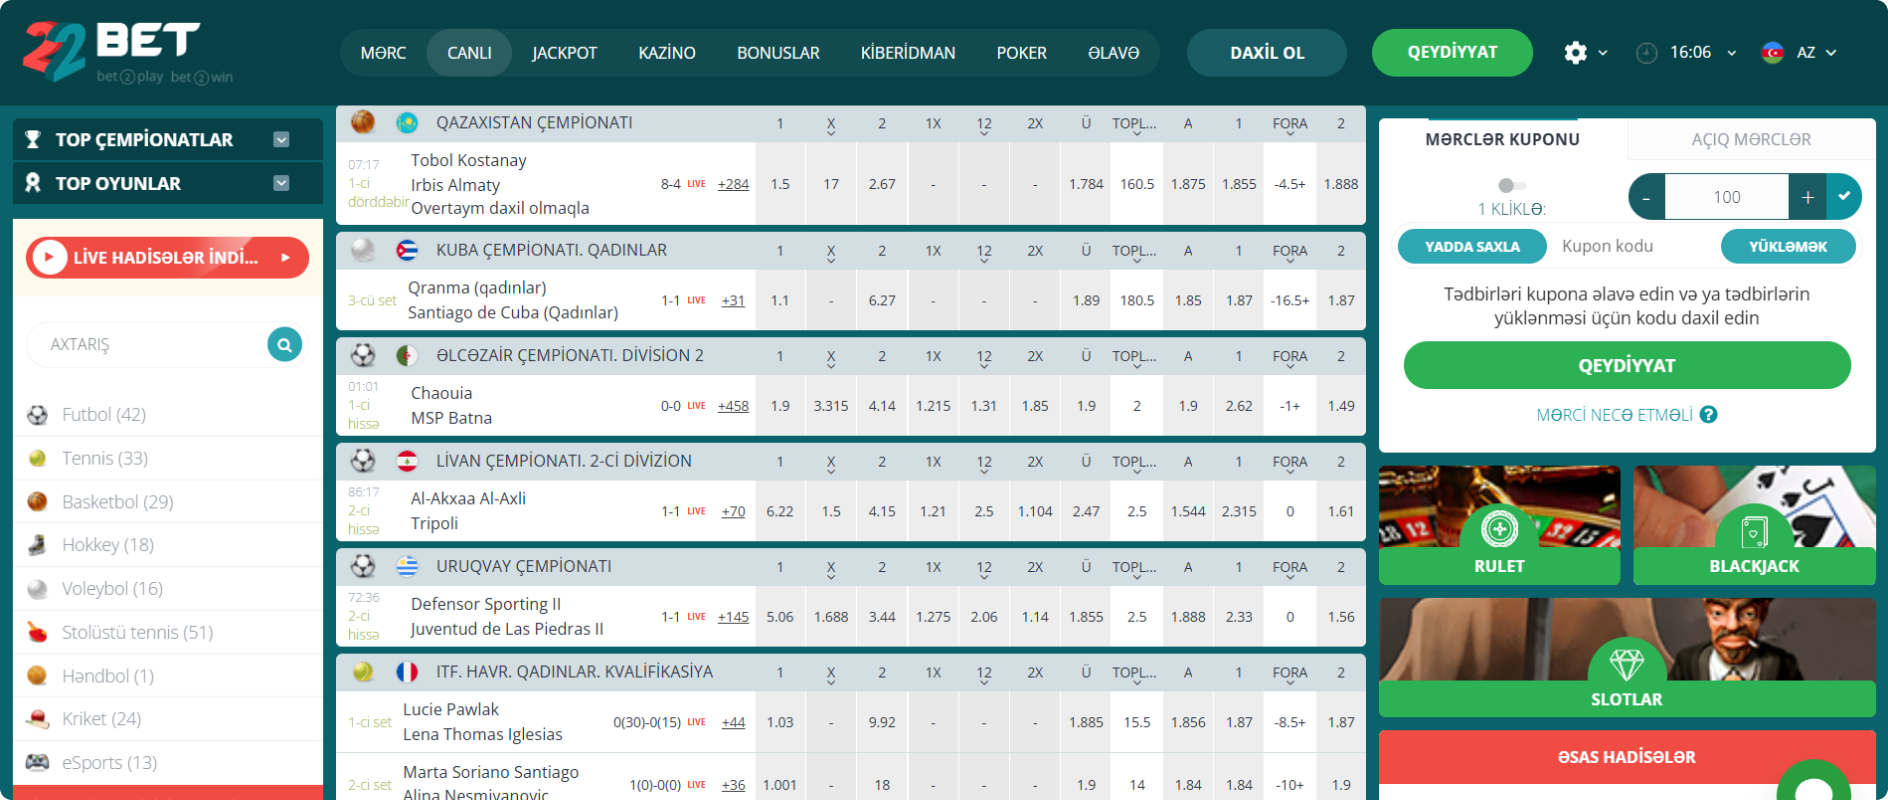Open the Jackpot menu item

(564, 53)
